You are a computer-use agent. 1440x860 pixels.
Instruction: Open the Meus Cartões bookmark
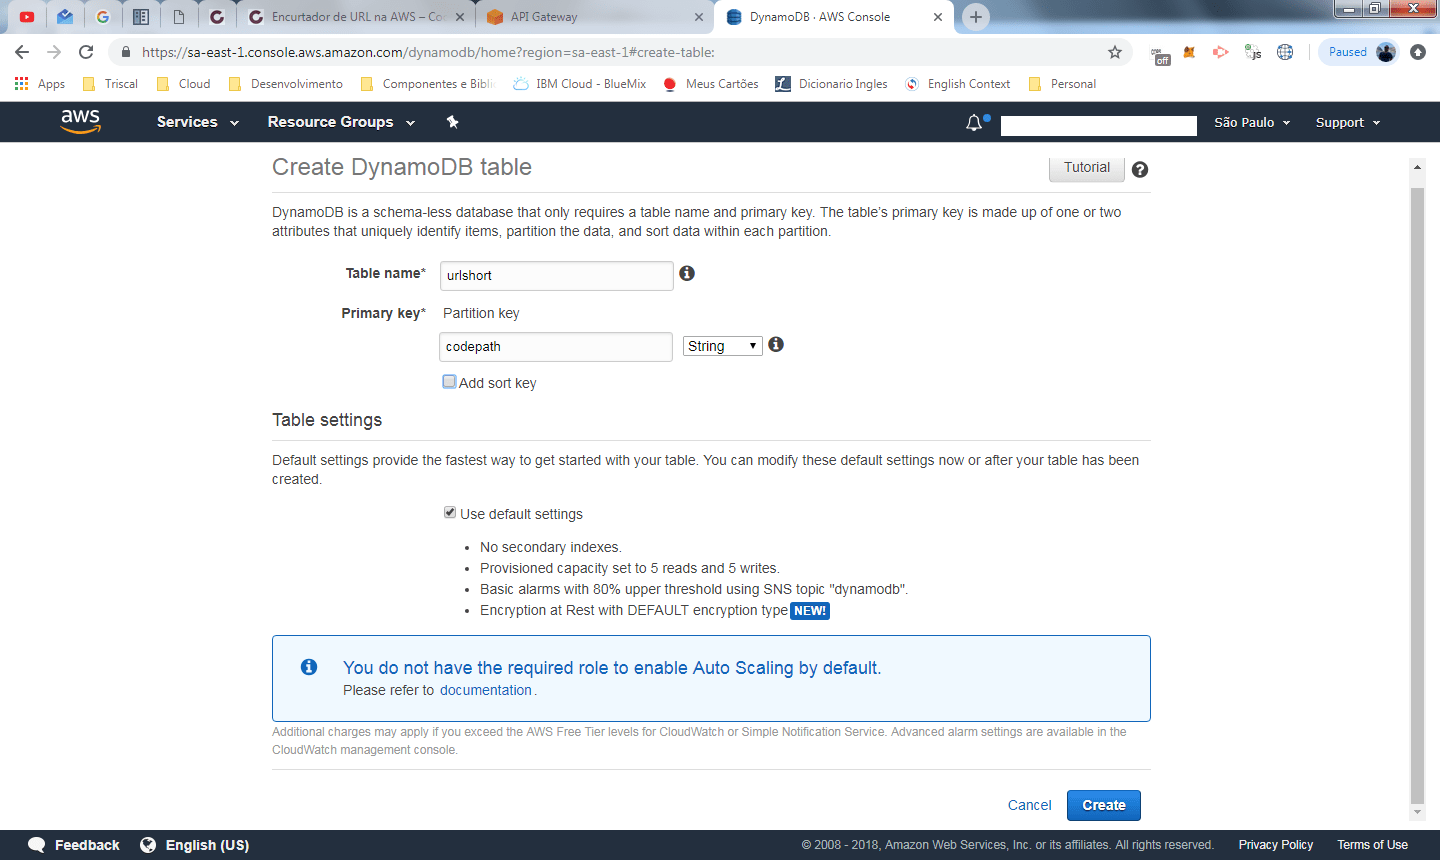[x=711, y=84]
